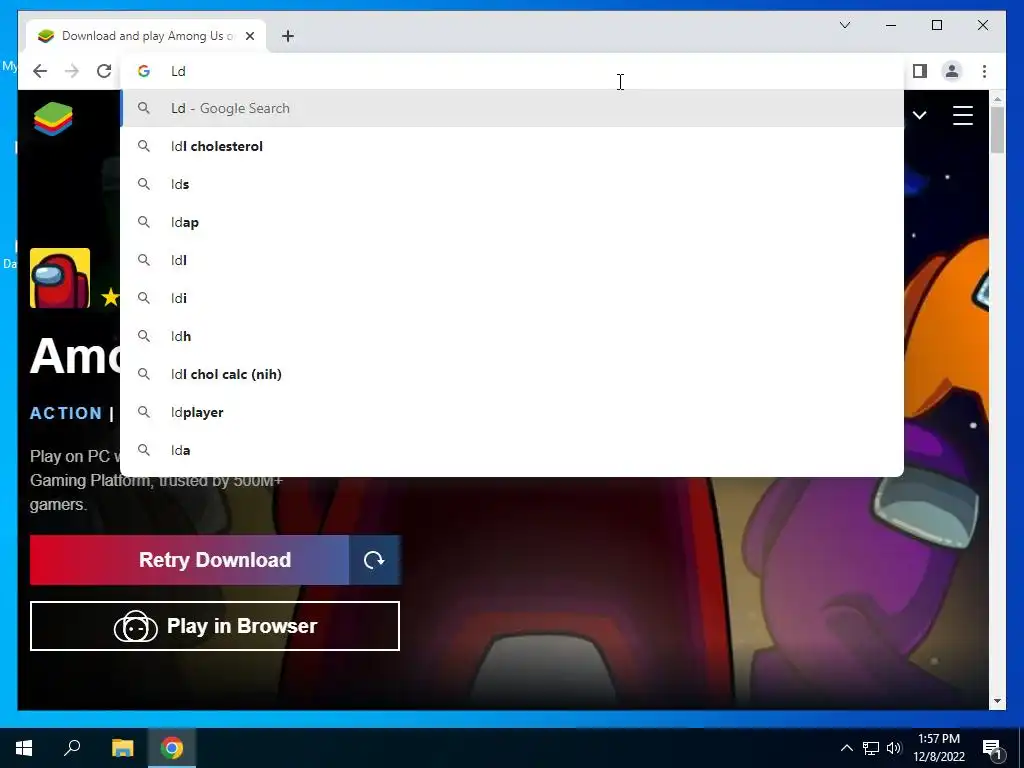The height and width of the screenshot is (768, 1024).
Task: Choose the ldi suggestion
Action: [512, 298]
